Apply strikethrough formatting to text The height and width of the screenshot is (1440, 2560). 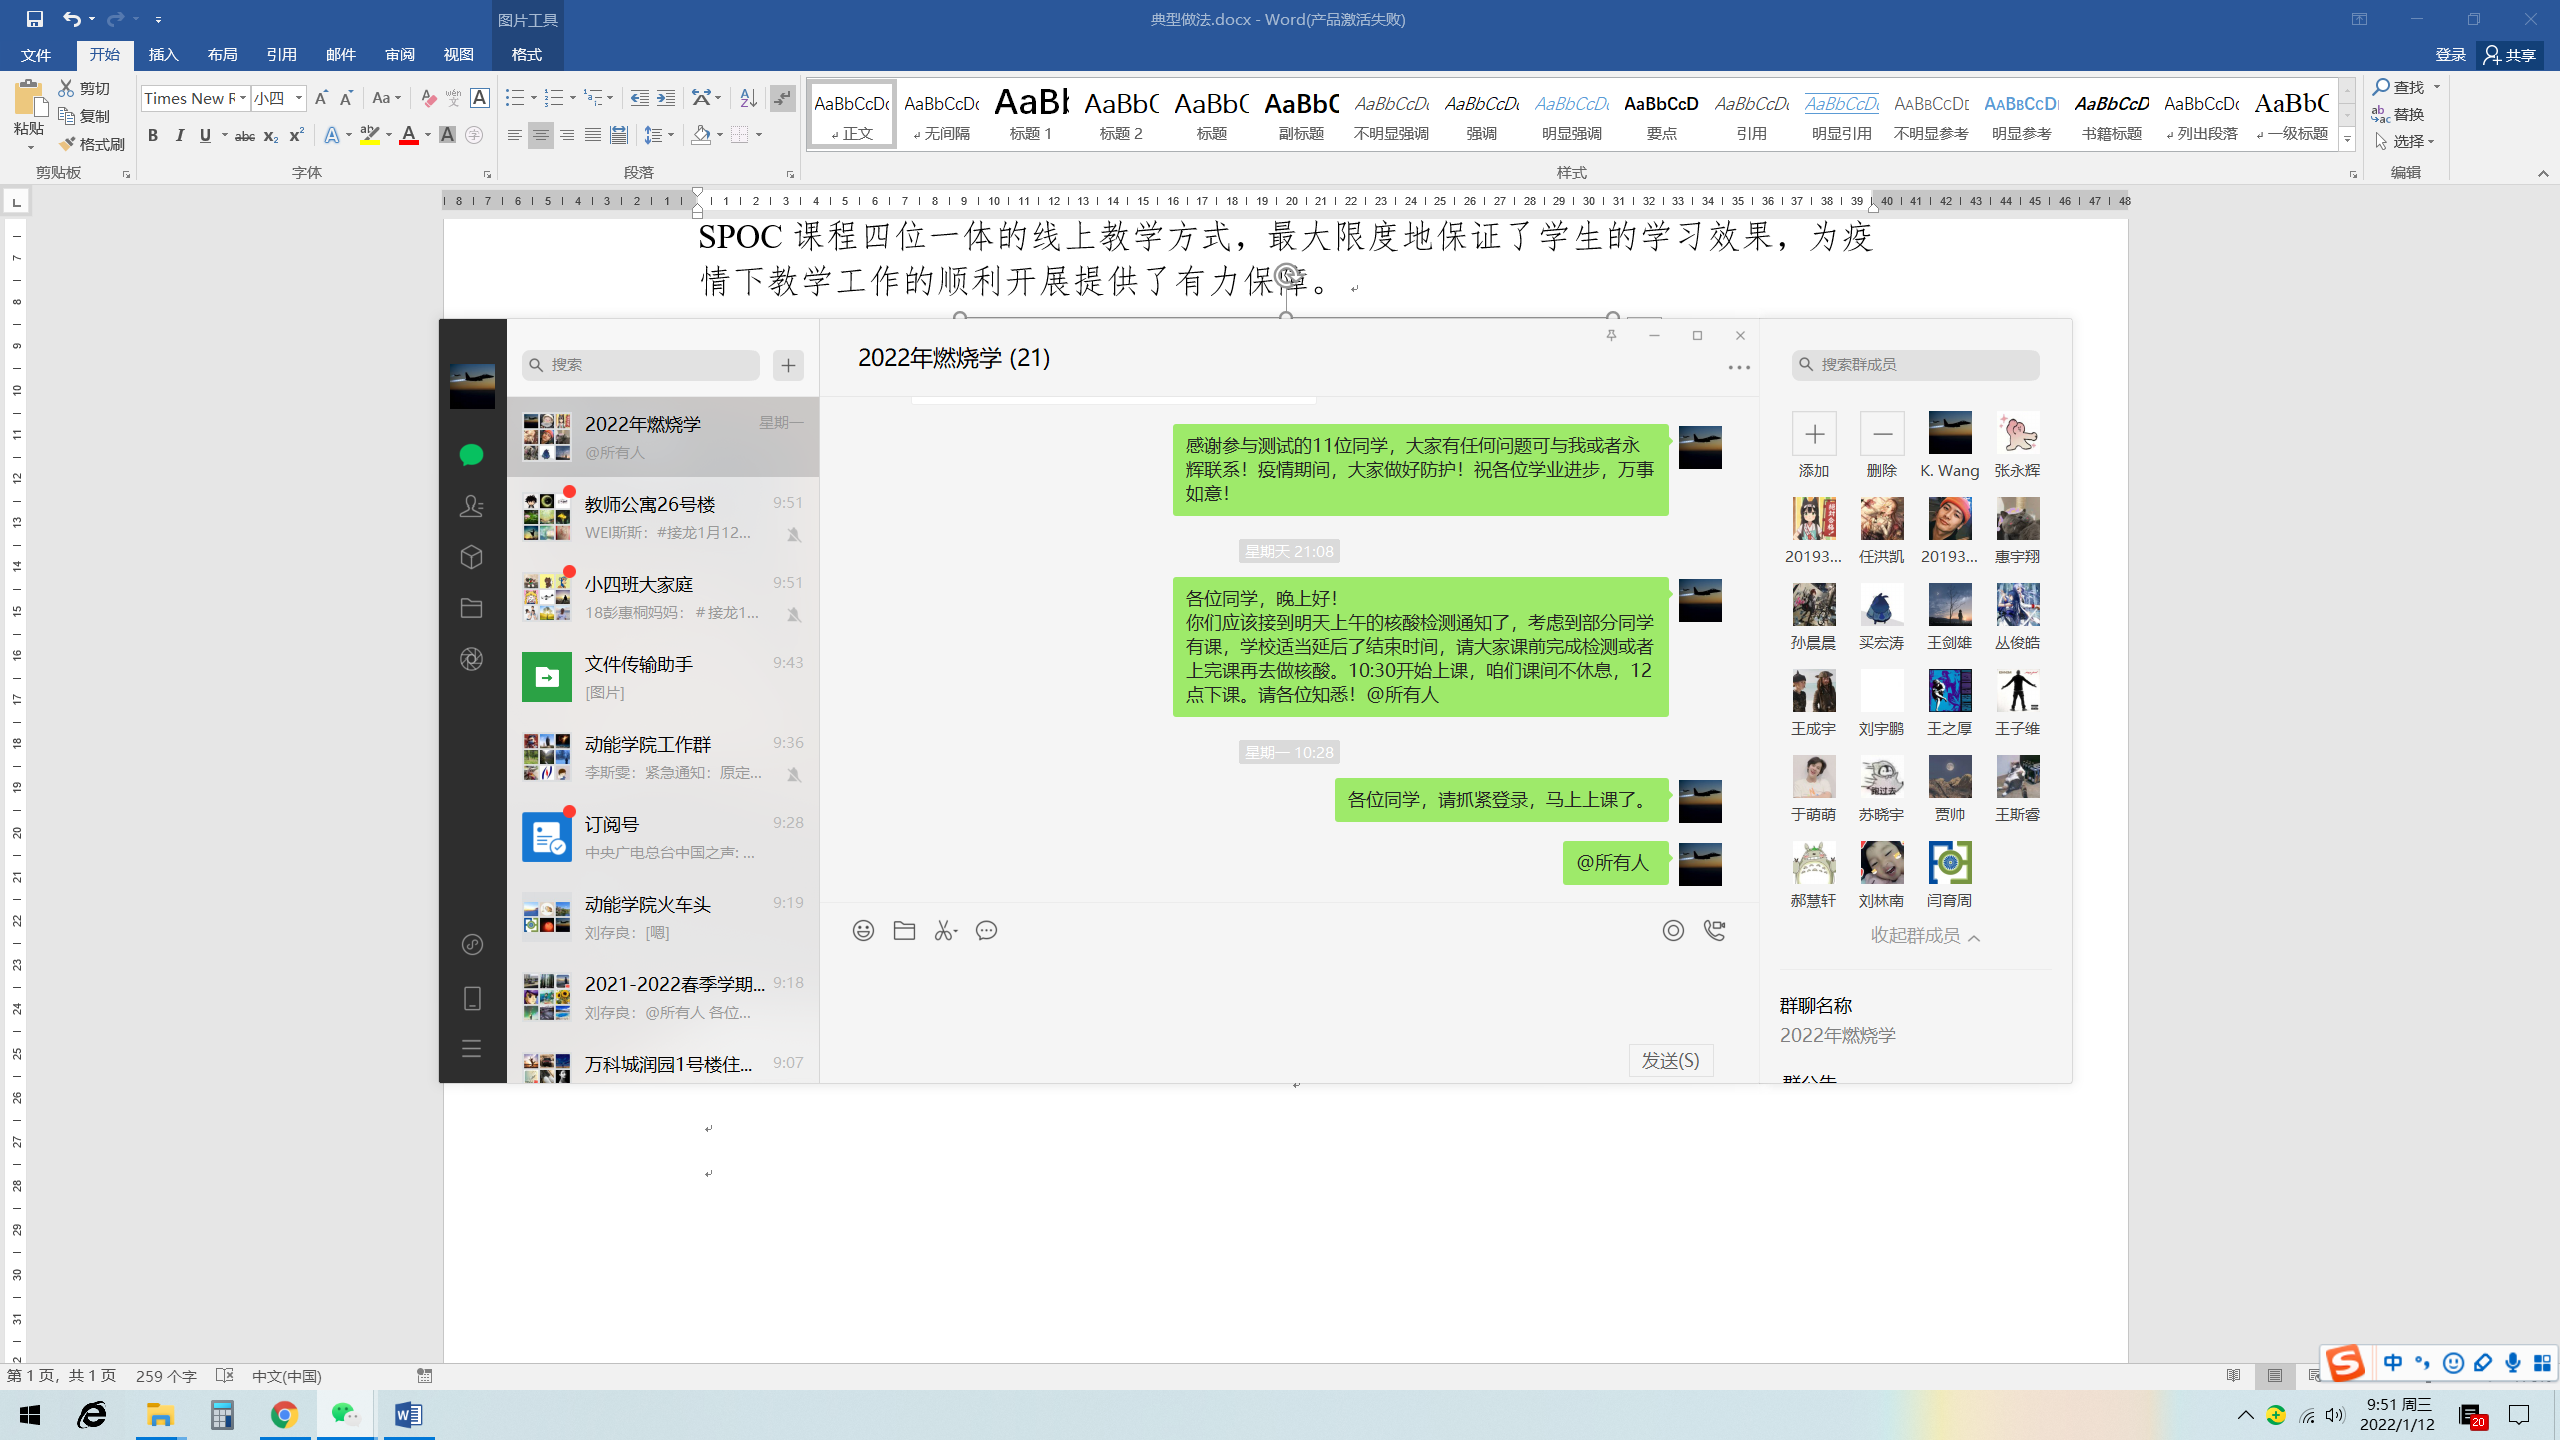click(244, 136)
